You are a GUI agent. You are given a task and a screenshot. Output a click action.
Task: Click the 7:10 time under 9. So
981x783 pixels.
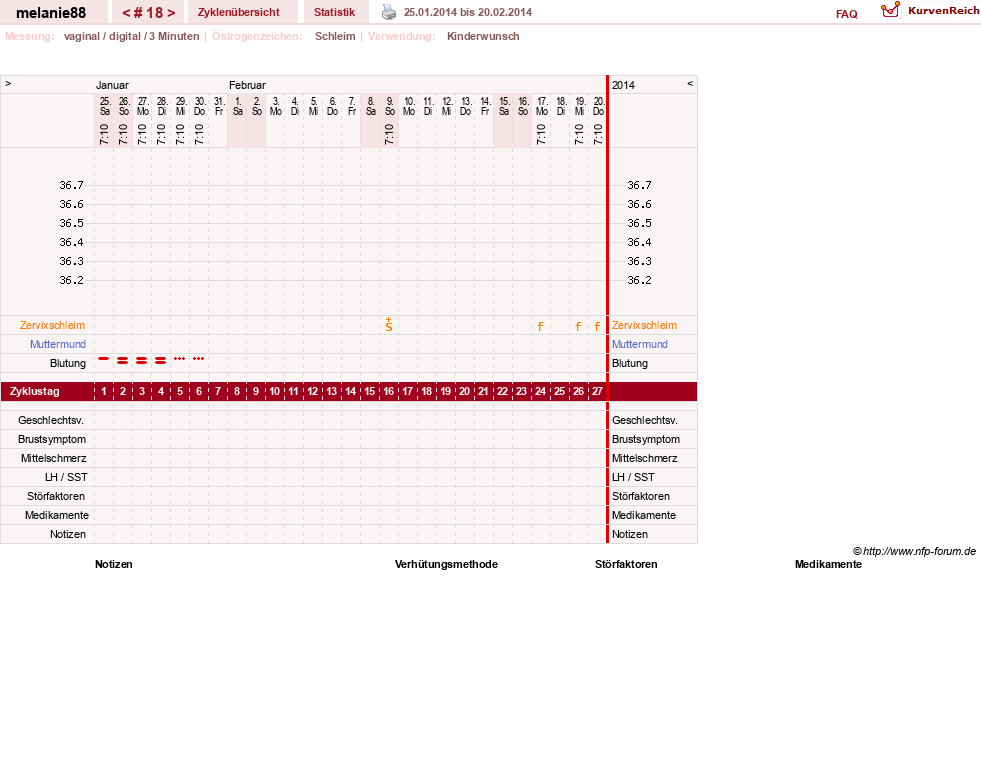[389, 134]
